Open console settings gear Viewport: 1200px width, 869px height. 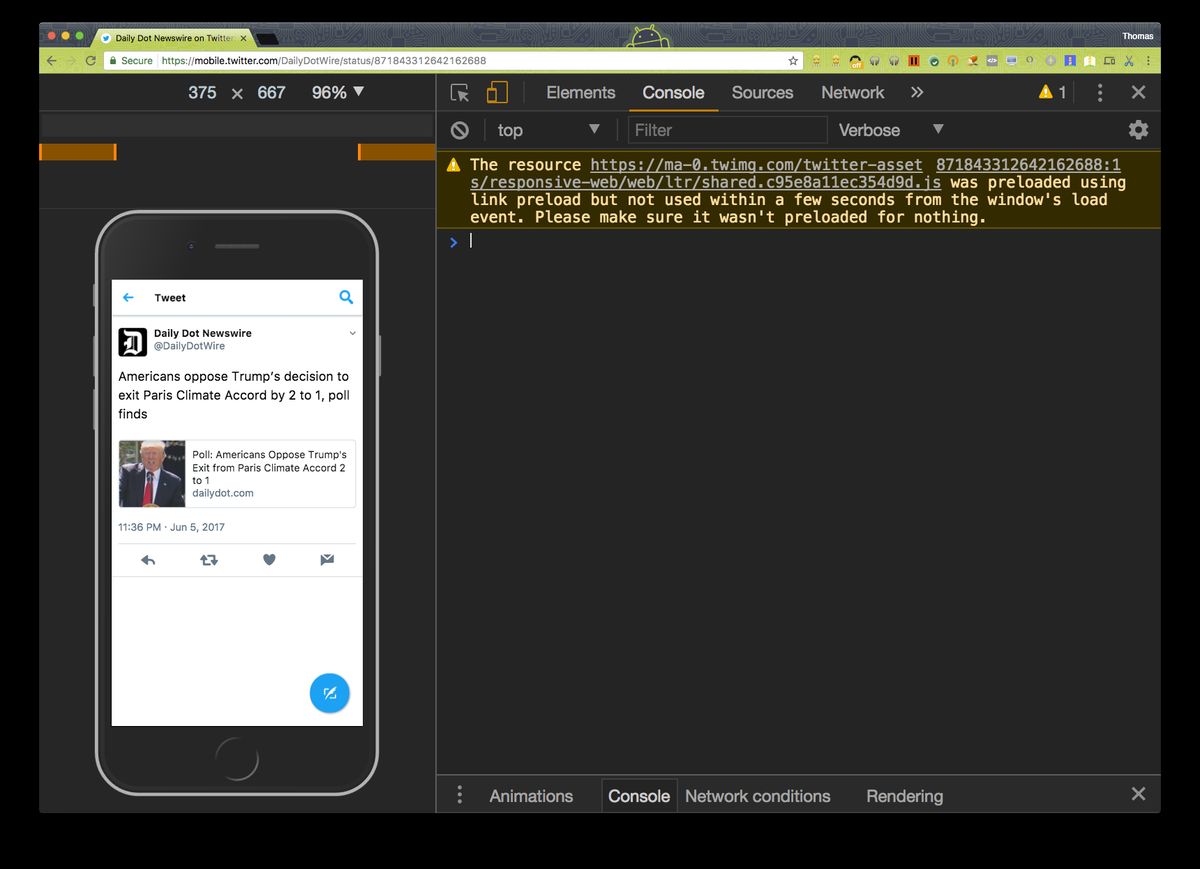pos(1138,130)
